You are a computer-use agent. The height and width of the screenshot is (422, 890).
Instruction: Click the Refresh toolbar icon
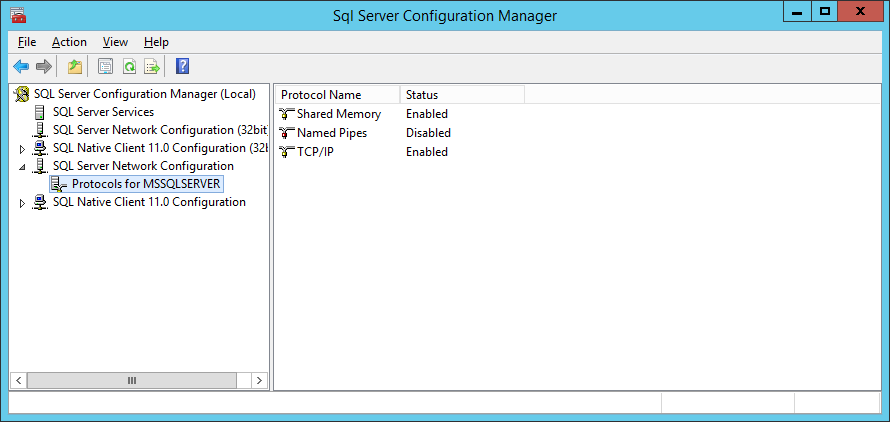tap(129, 67)
